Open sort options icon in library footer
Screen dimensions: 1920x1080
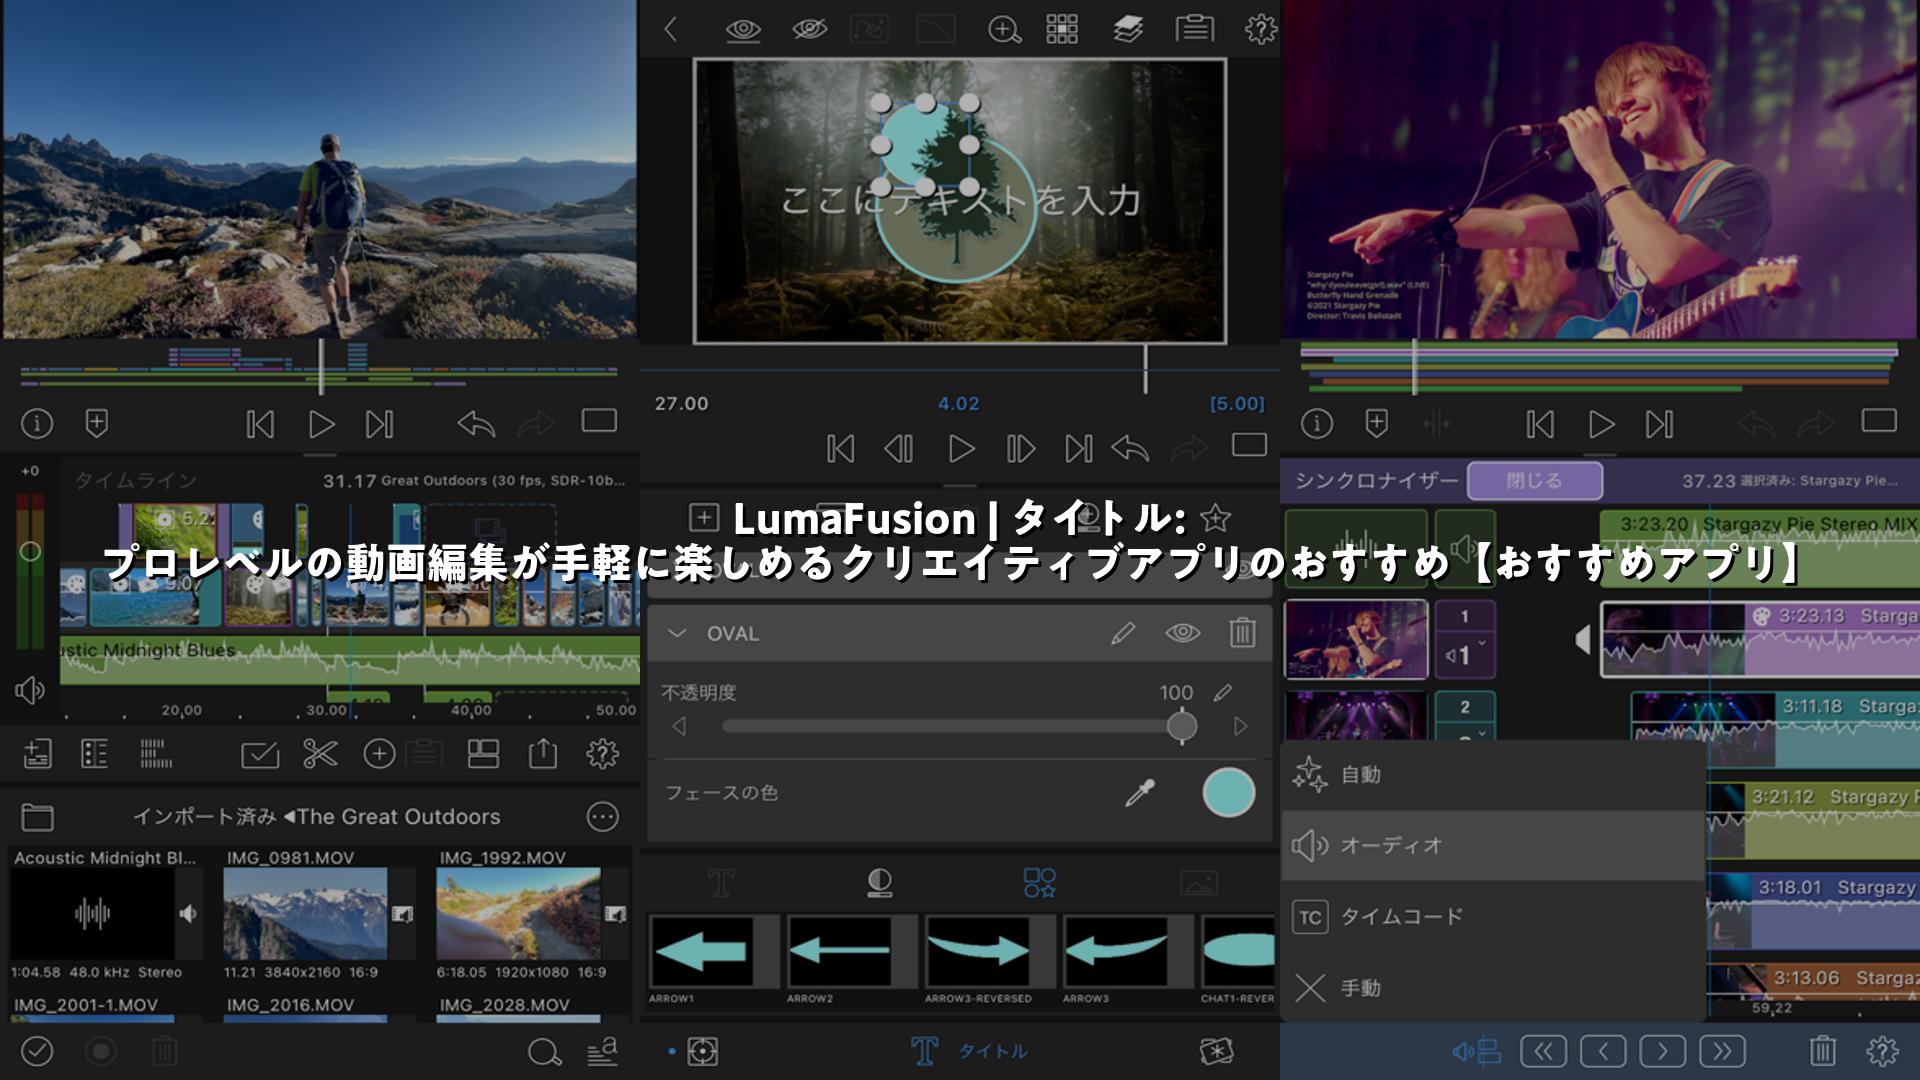tap(602, 1051)
